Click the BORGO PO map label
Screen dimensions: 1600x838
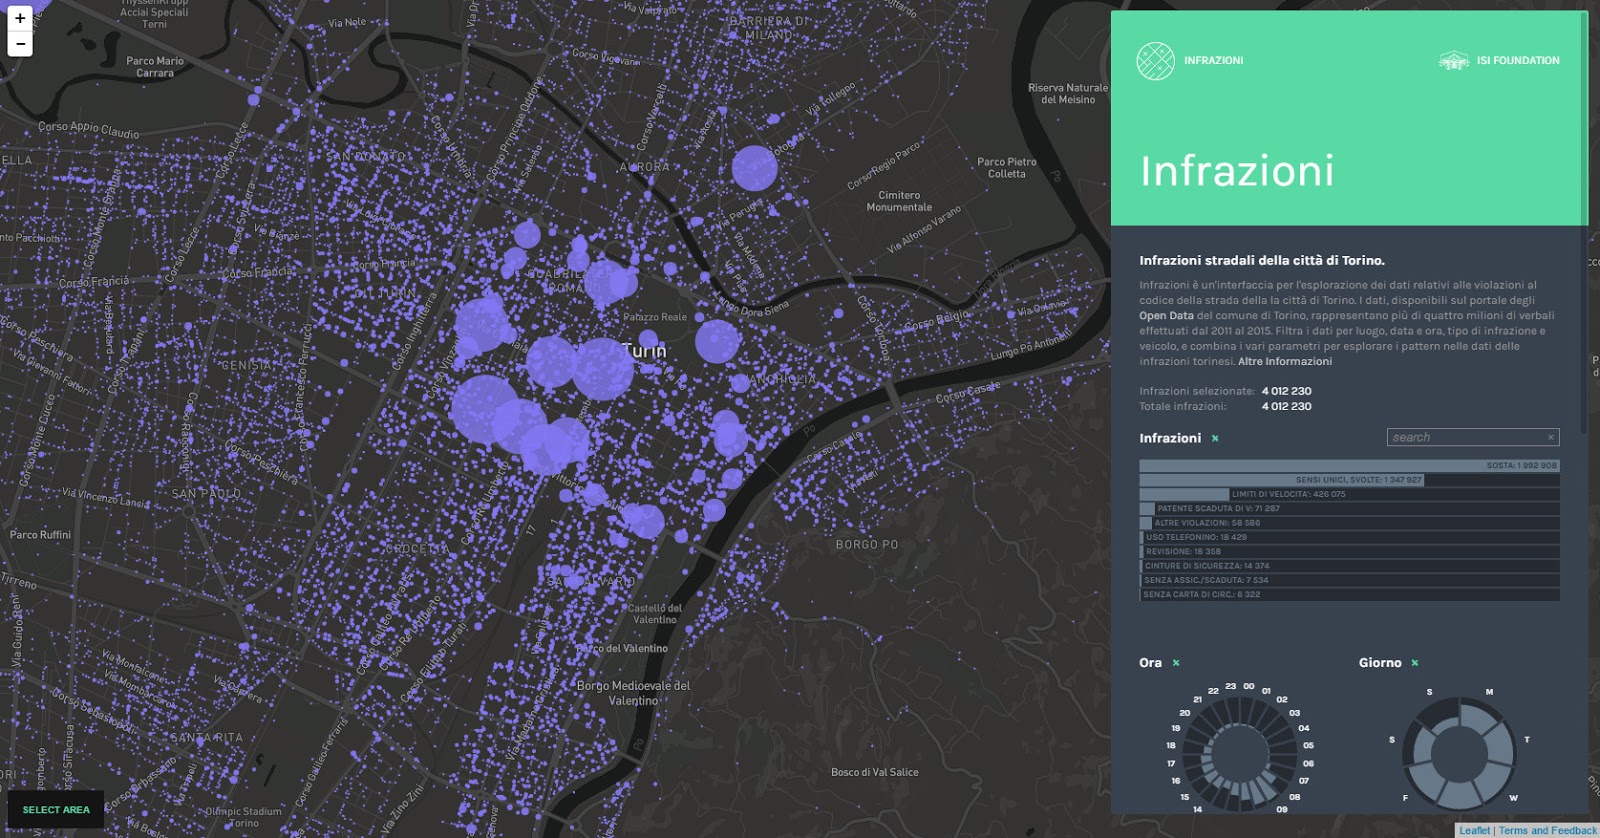(x=867, y=545)
